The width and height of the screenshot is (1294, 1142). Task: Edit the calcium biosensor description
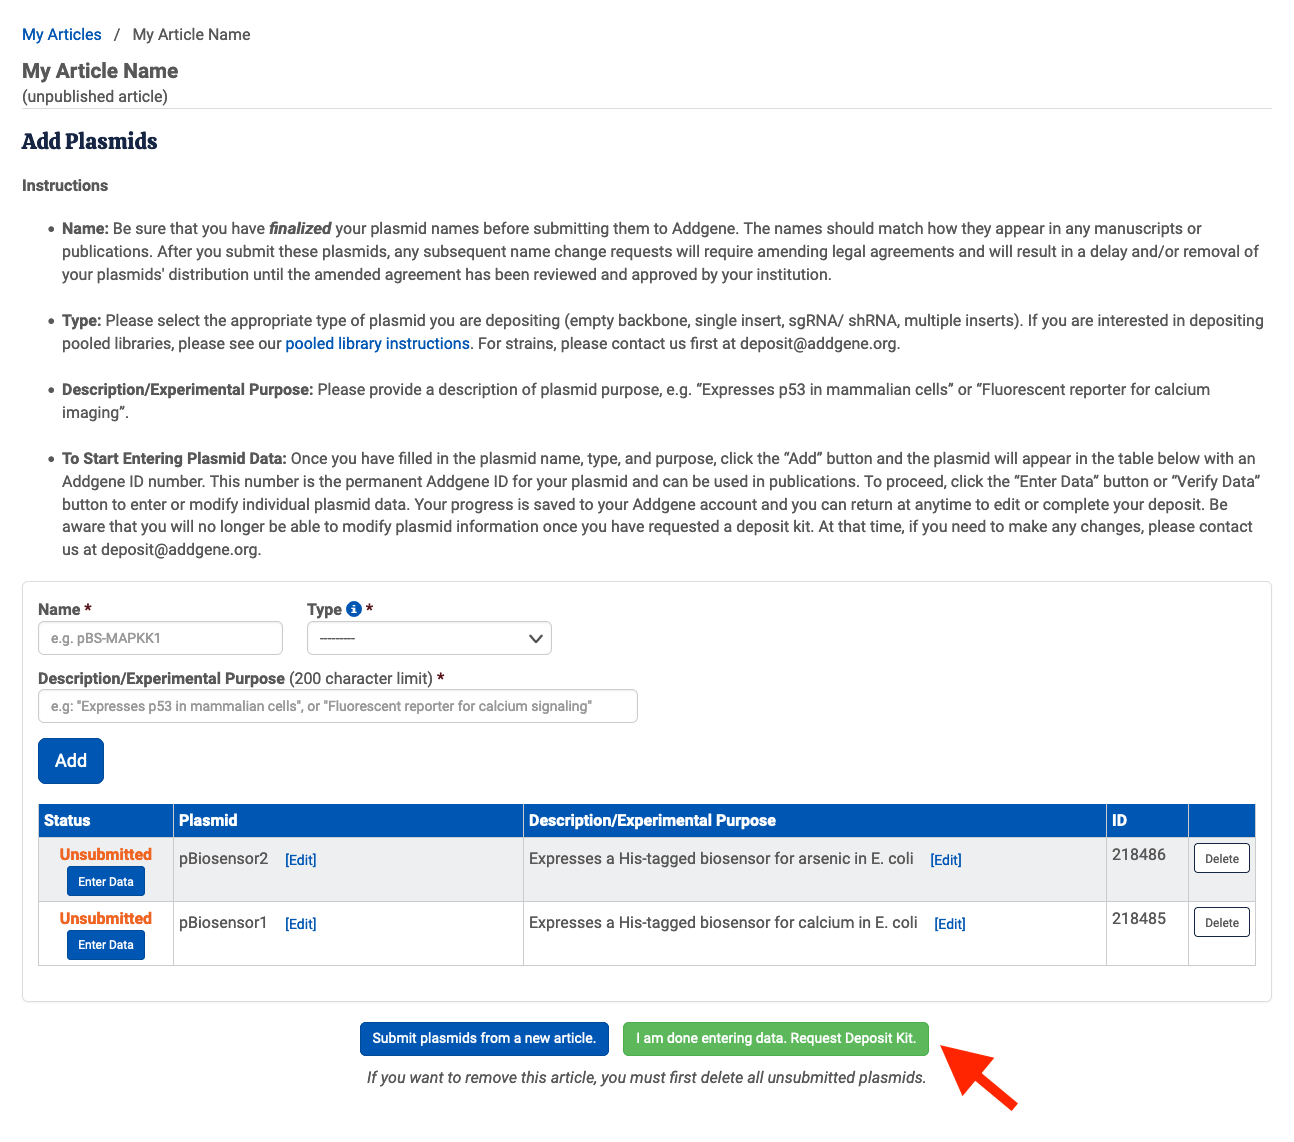point(949,923)
